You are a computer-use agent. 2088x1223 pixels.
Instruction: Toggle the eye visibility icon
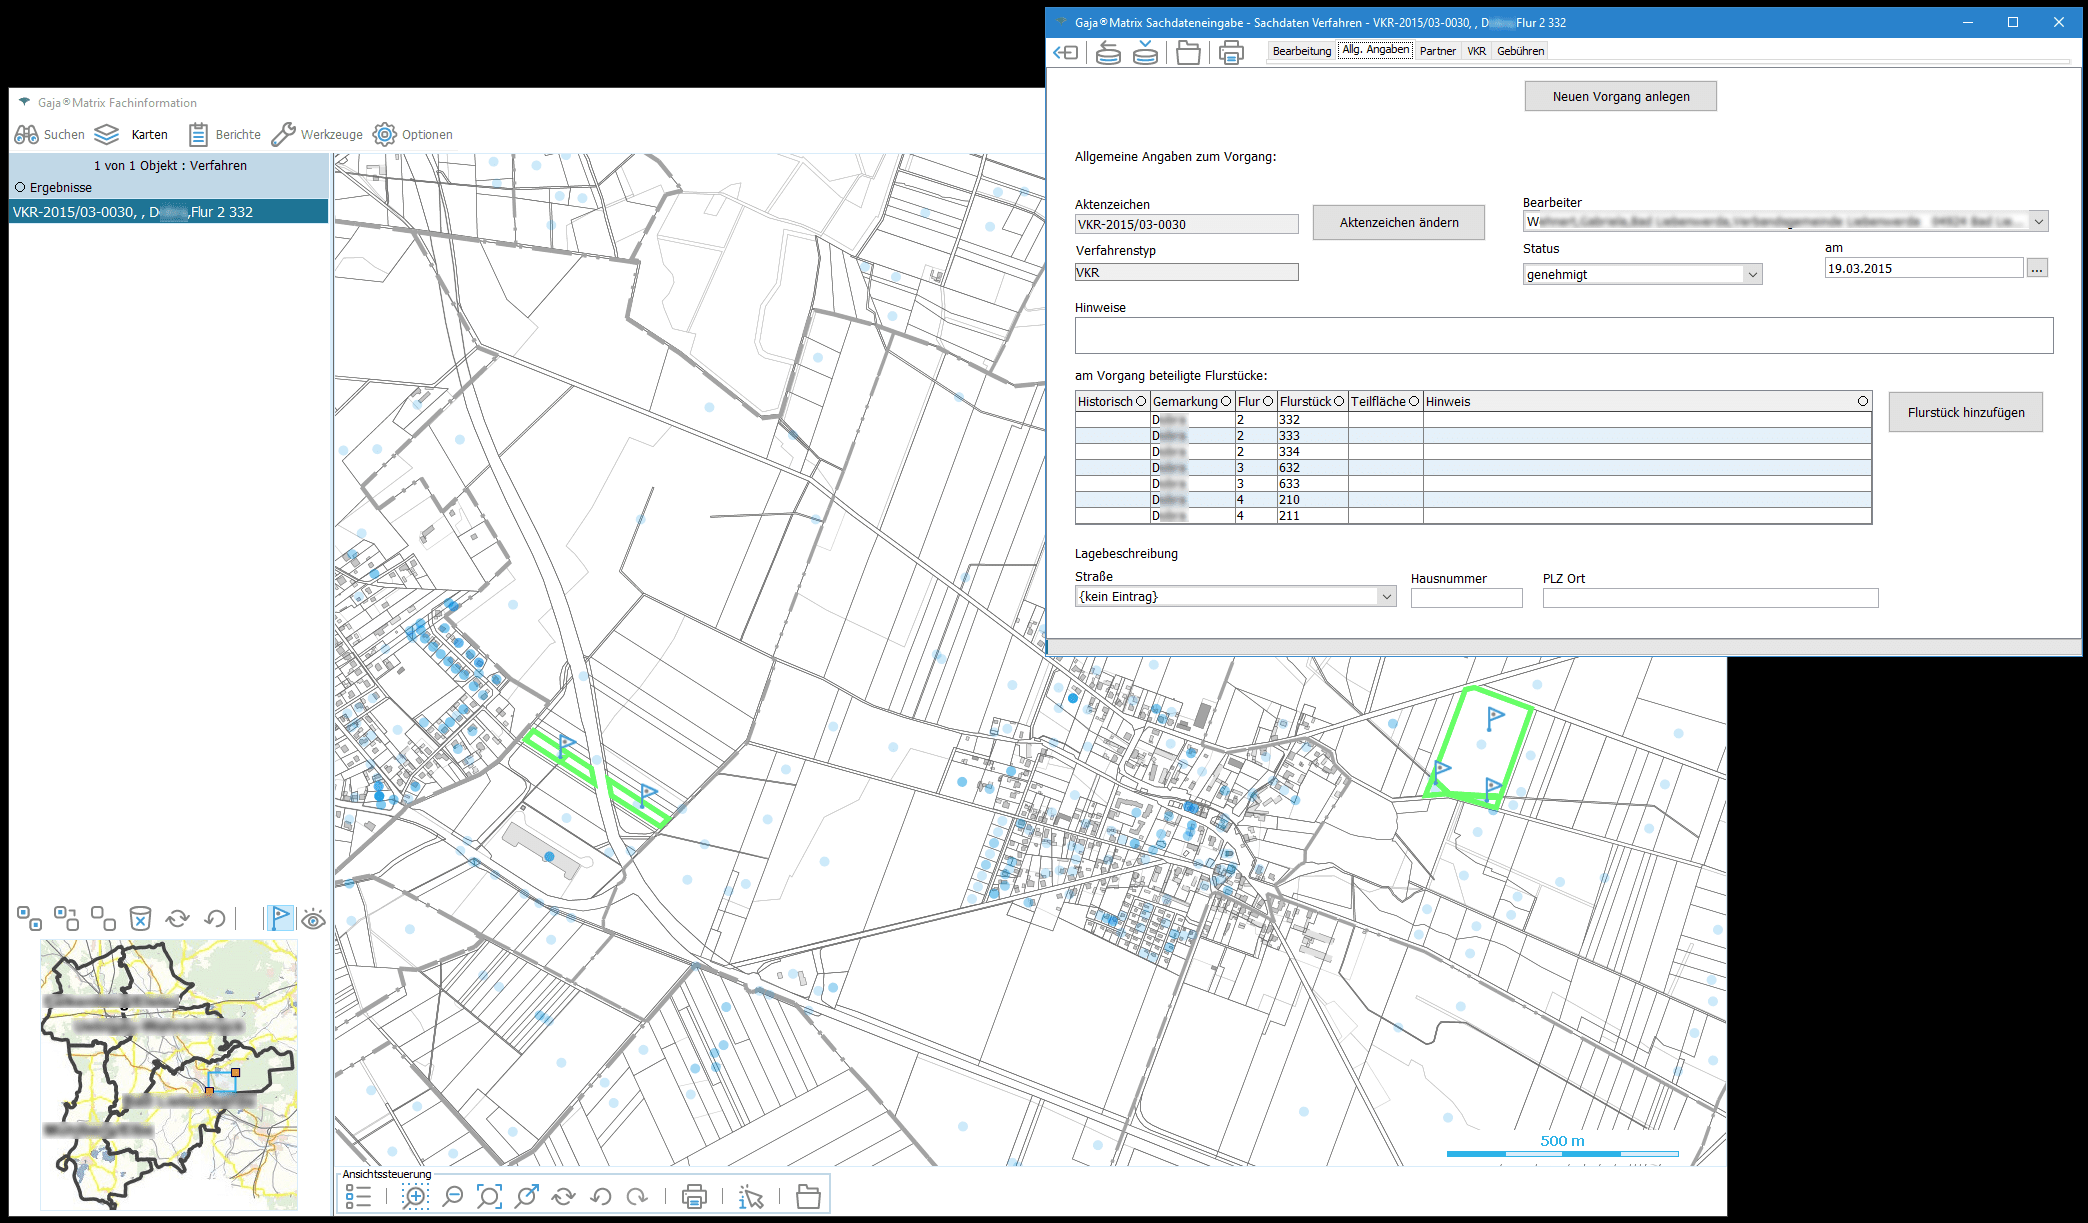313,919
